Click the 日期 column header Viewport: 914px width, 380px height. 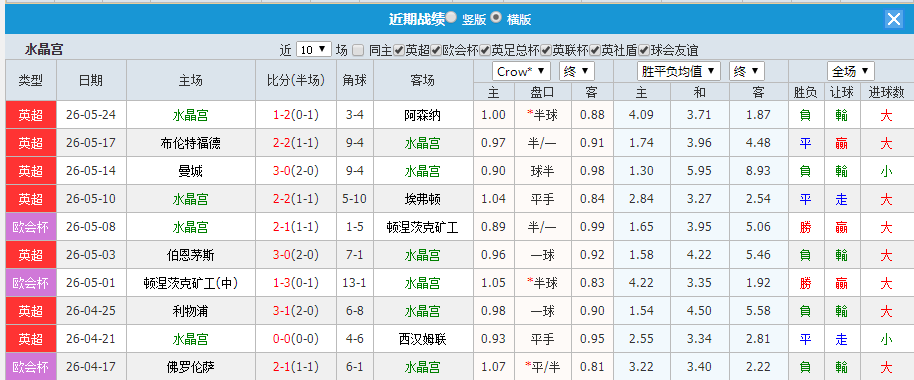click(x=91, y=80)
